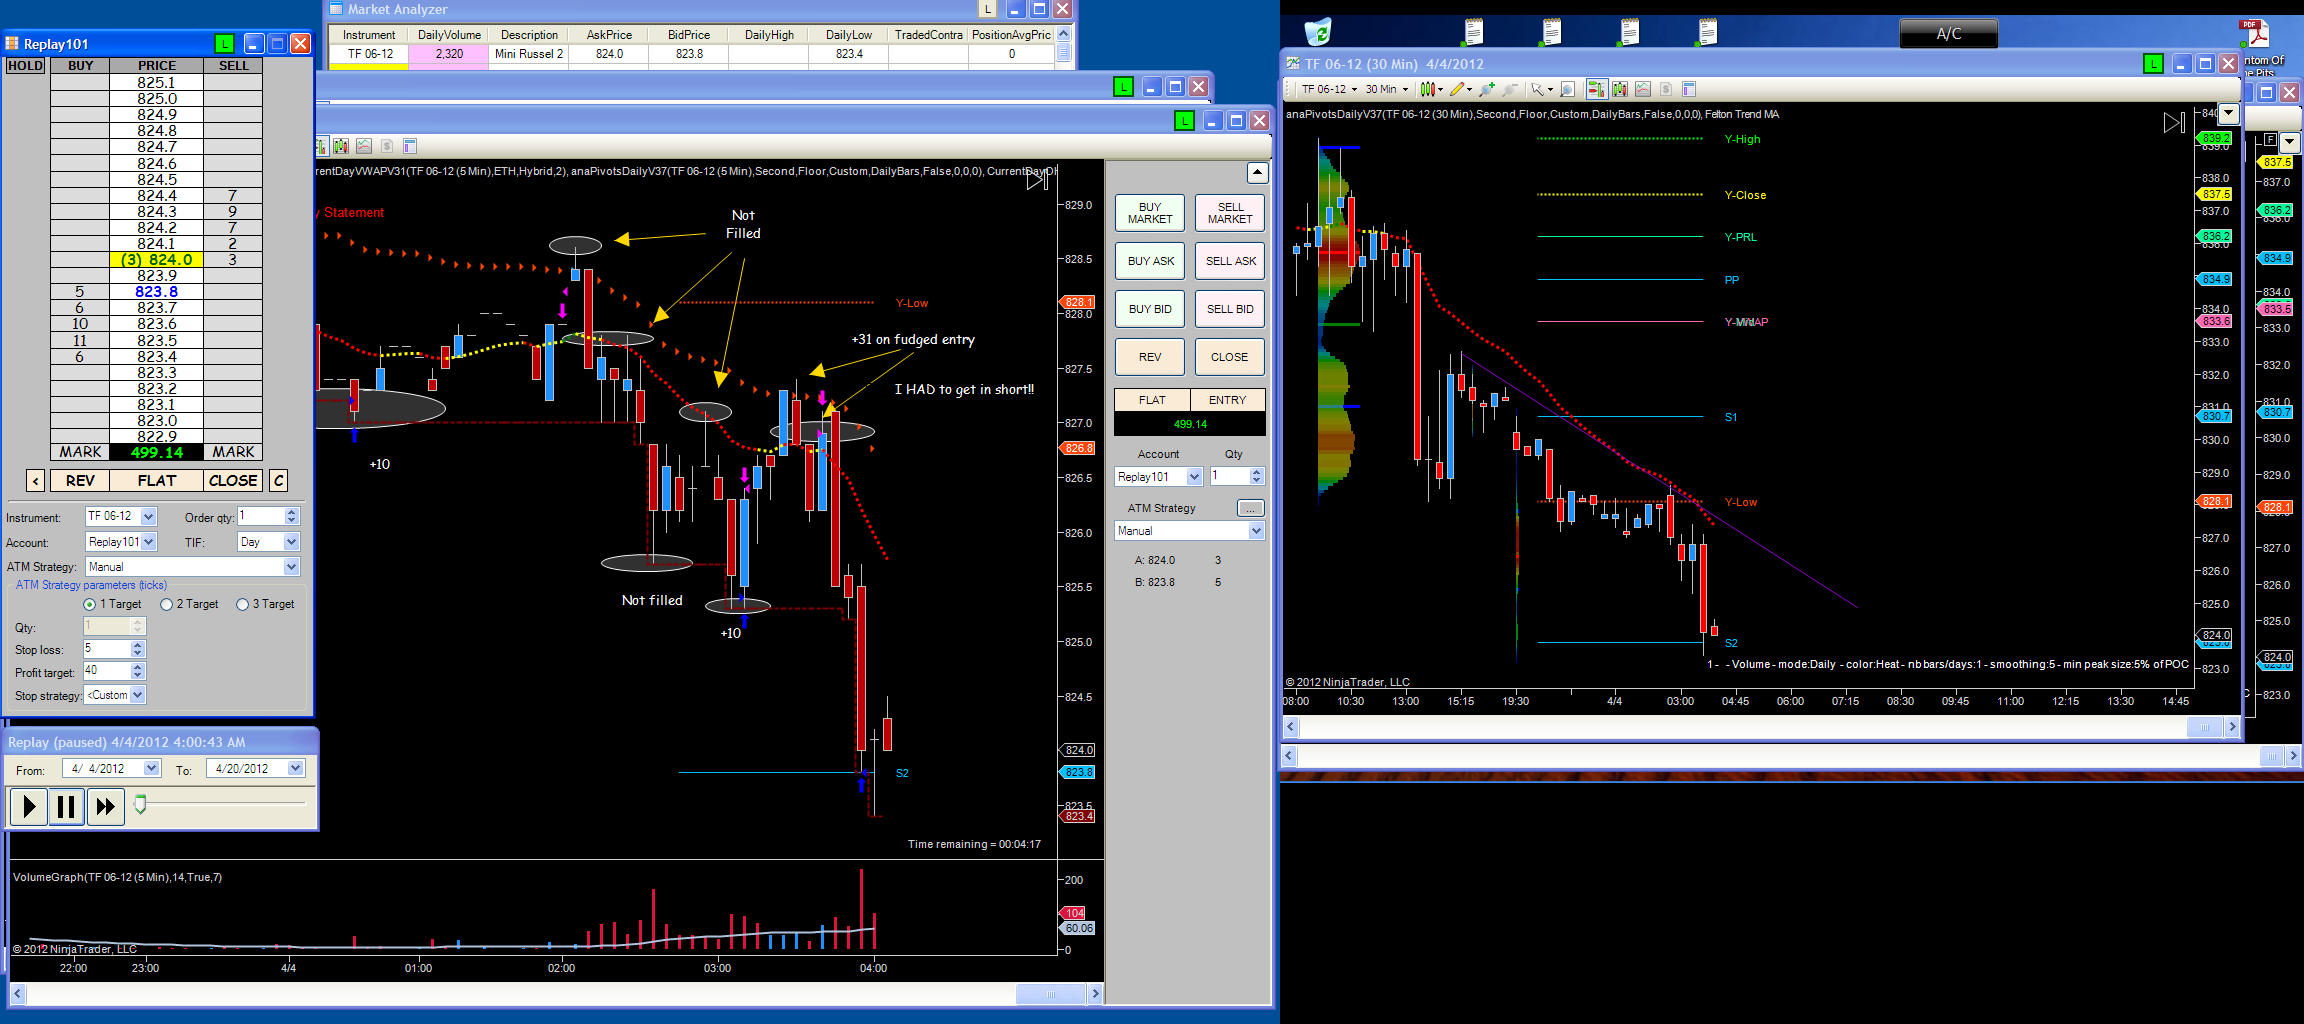
Task: Open Data Series icon in 30 Min chart toolbar
Action: pyautogui.click(x=1620, y=89)
